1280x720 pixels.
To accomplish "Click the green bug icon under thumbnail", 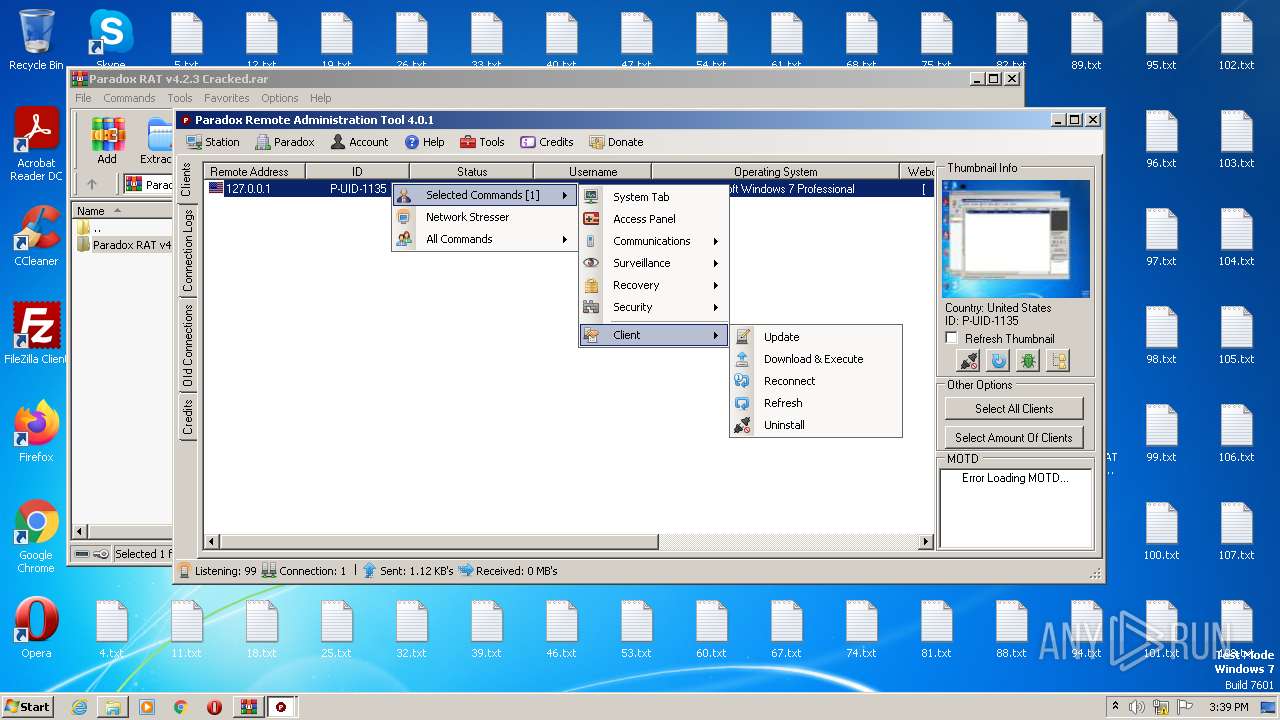I will coord(1028,361).
